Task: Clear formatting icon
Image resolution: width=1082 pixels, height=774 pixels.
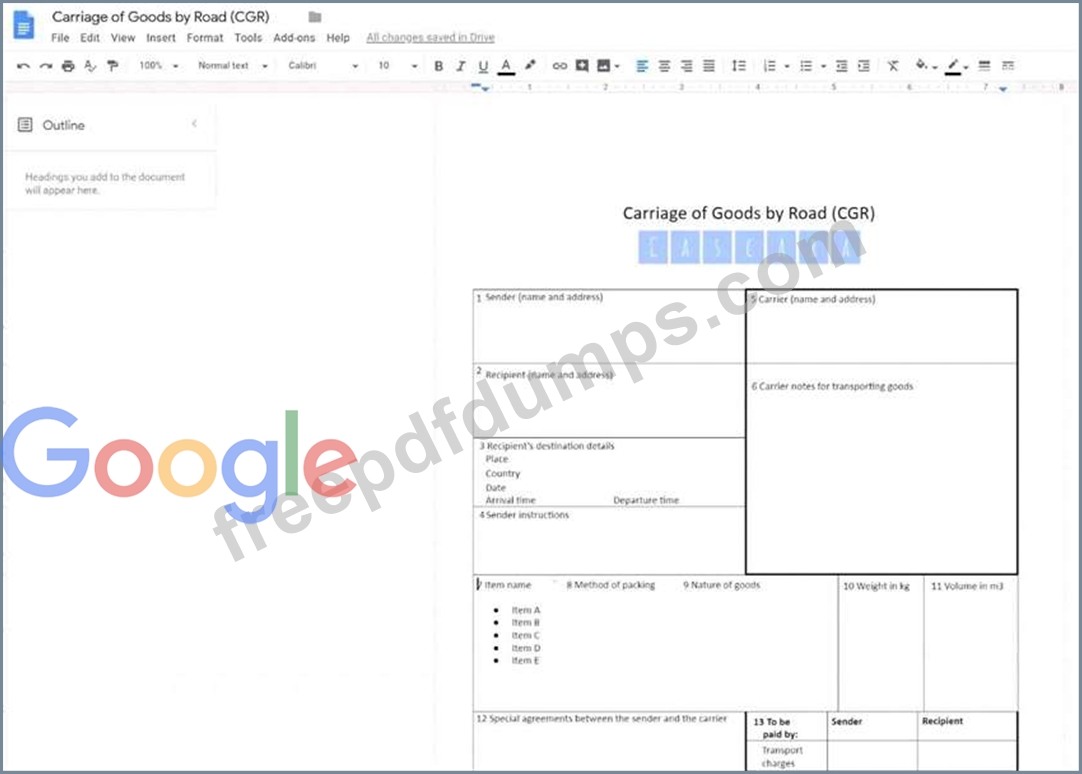Action: (x=893, y=66)
